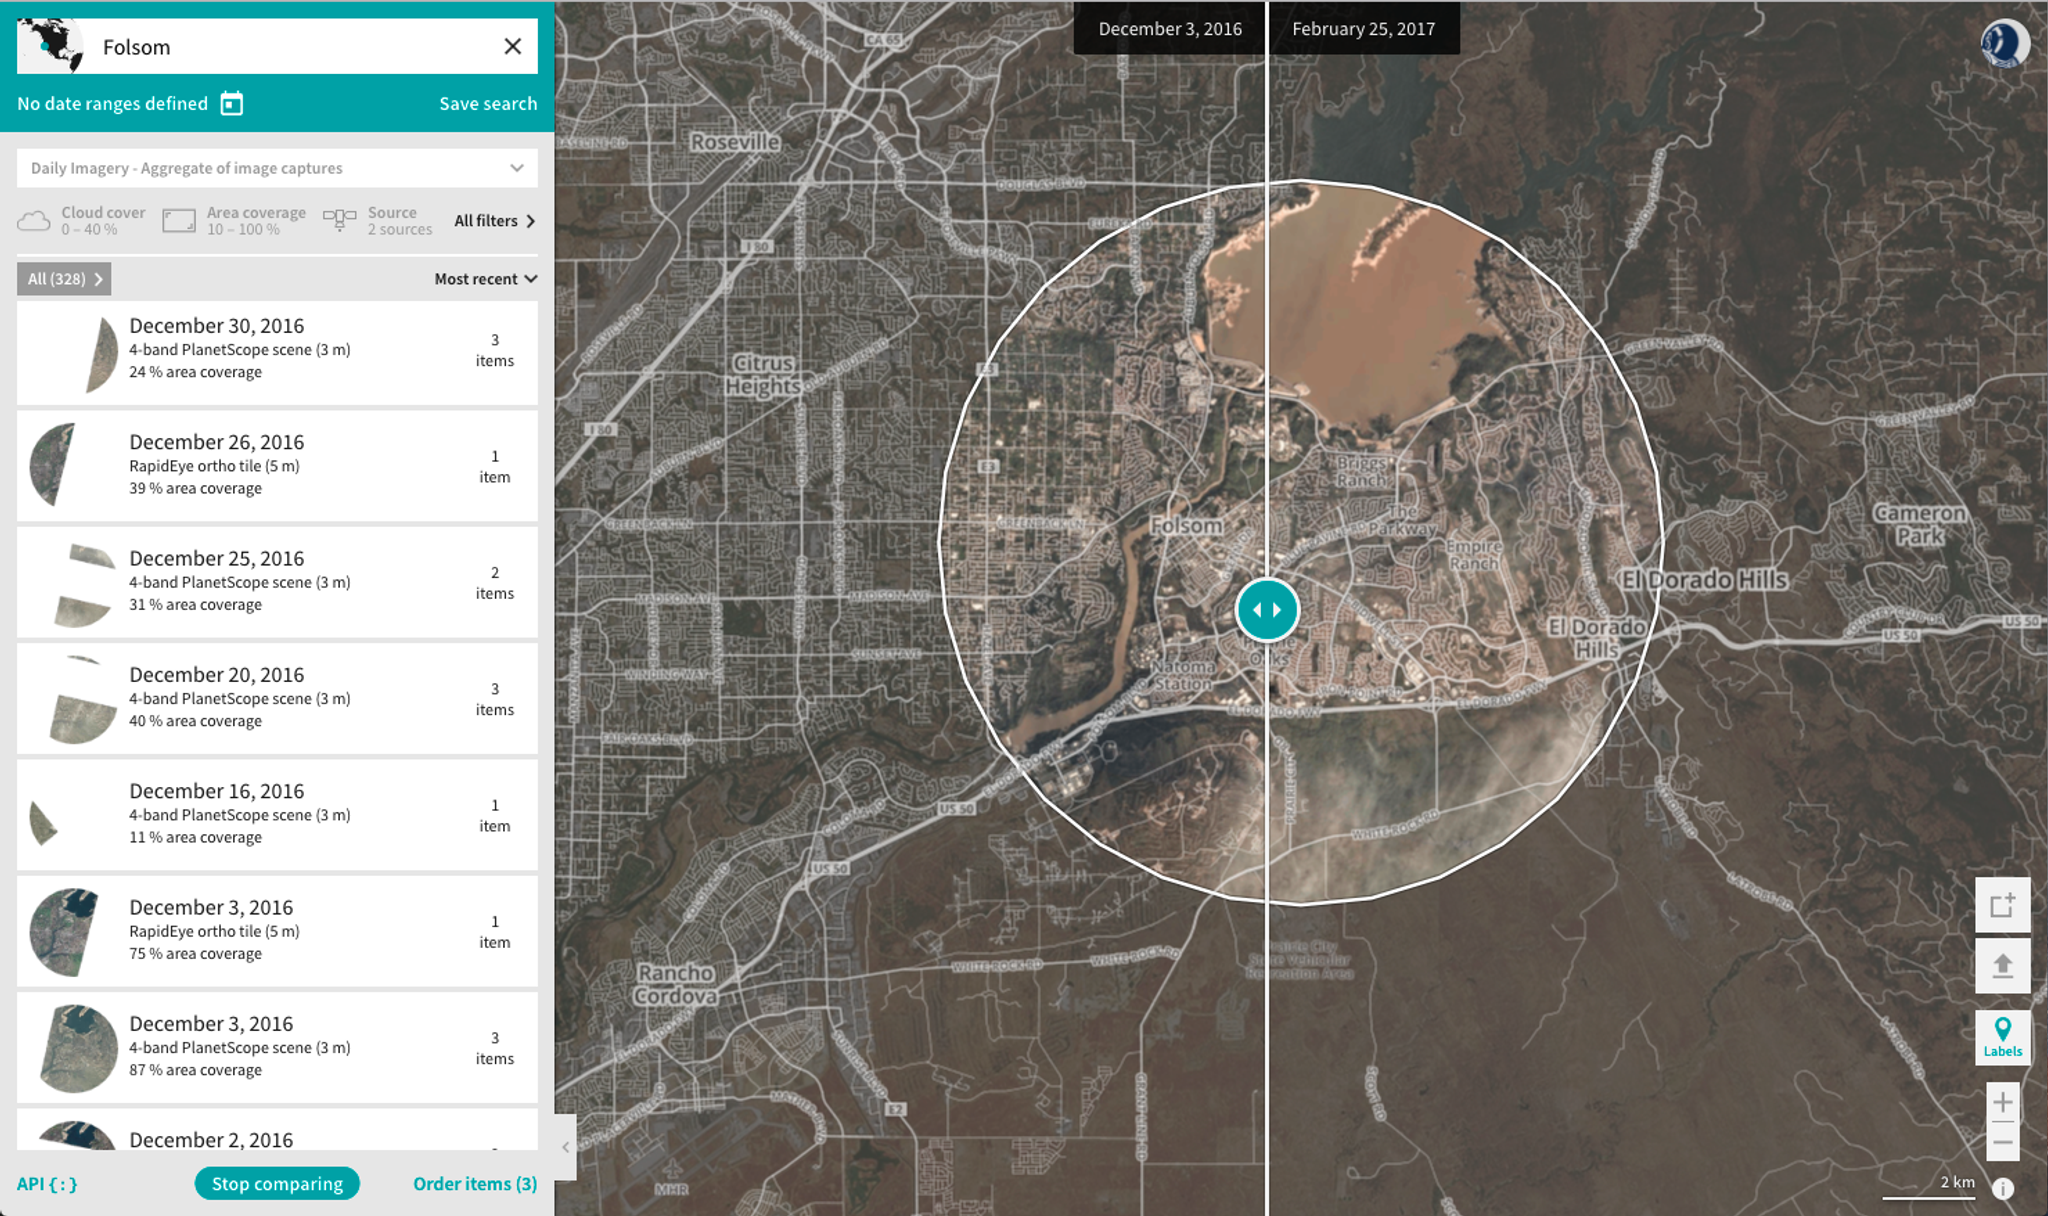Click the map info icon
Screen dimensions: 2048x1216
[2002, 1188]
